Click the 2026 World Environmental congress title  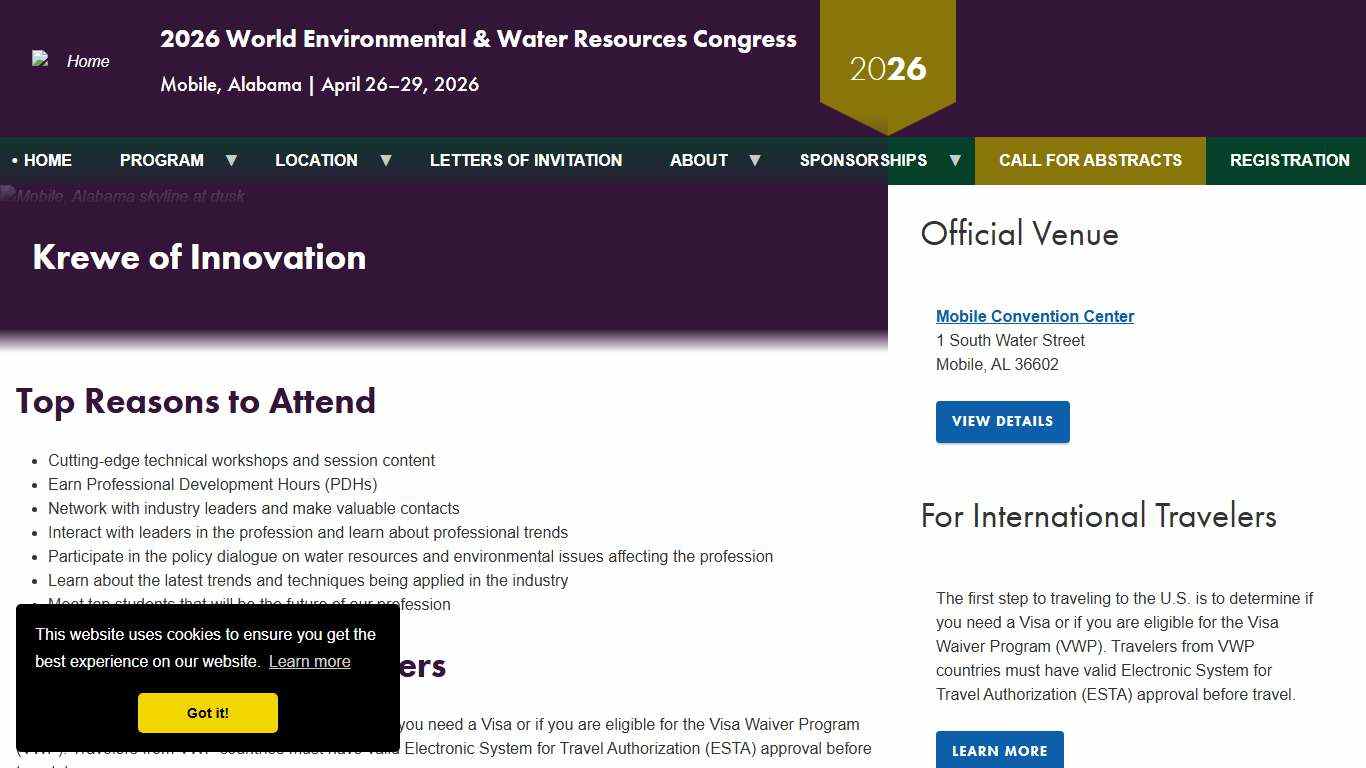478,38
